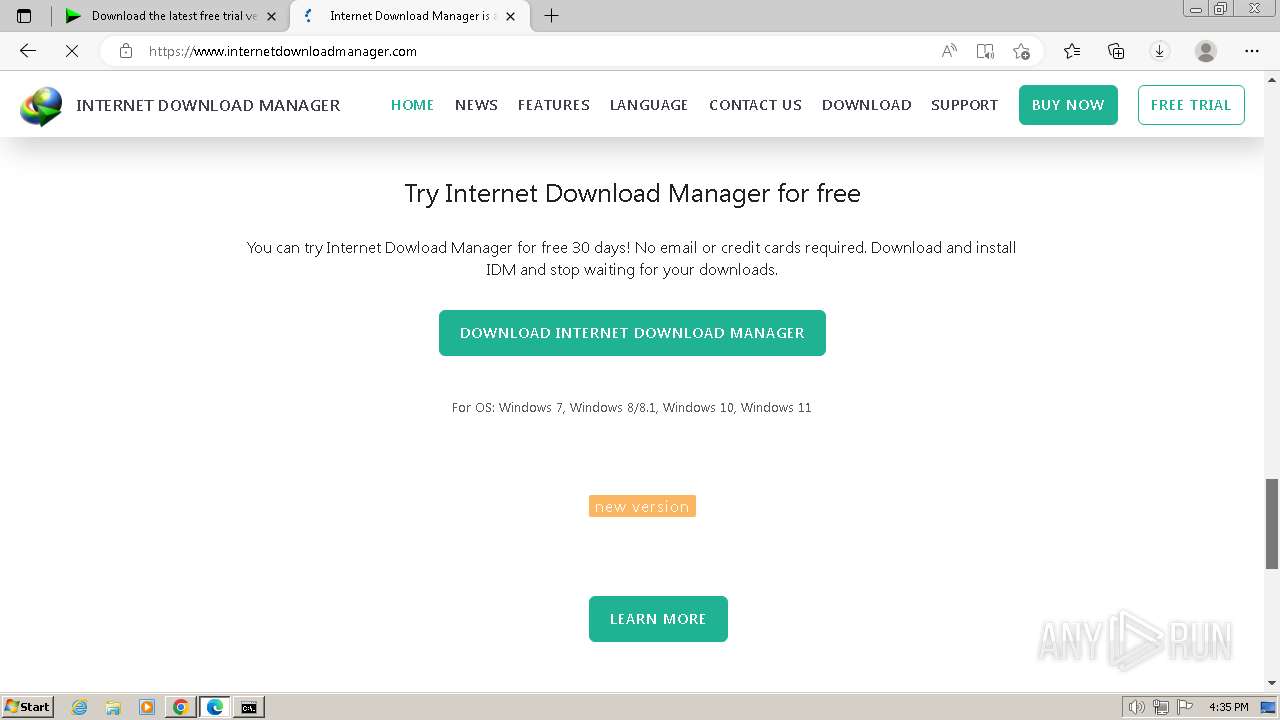Focus the address bar URL field
This screenshot has width=1280, height=720.
click(x=540, y=51)
